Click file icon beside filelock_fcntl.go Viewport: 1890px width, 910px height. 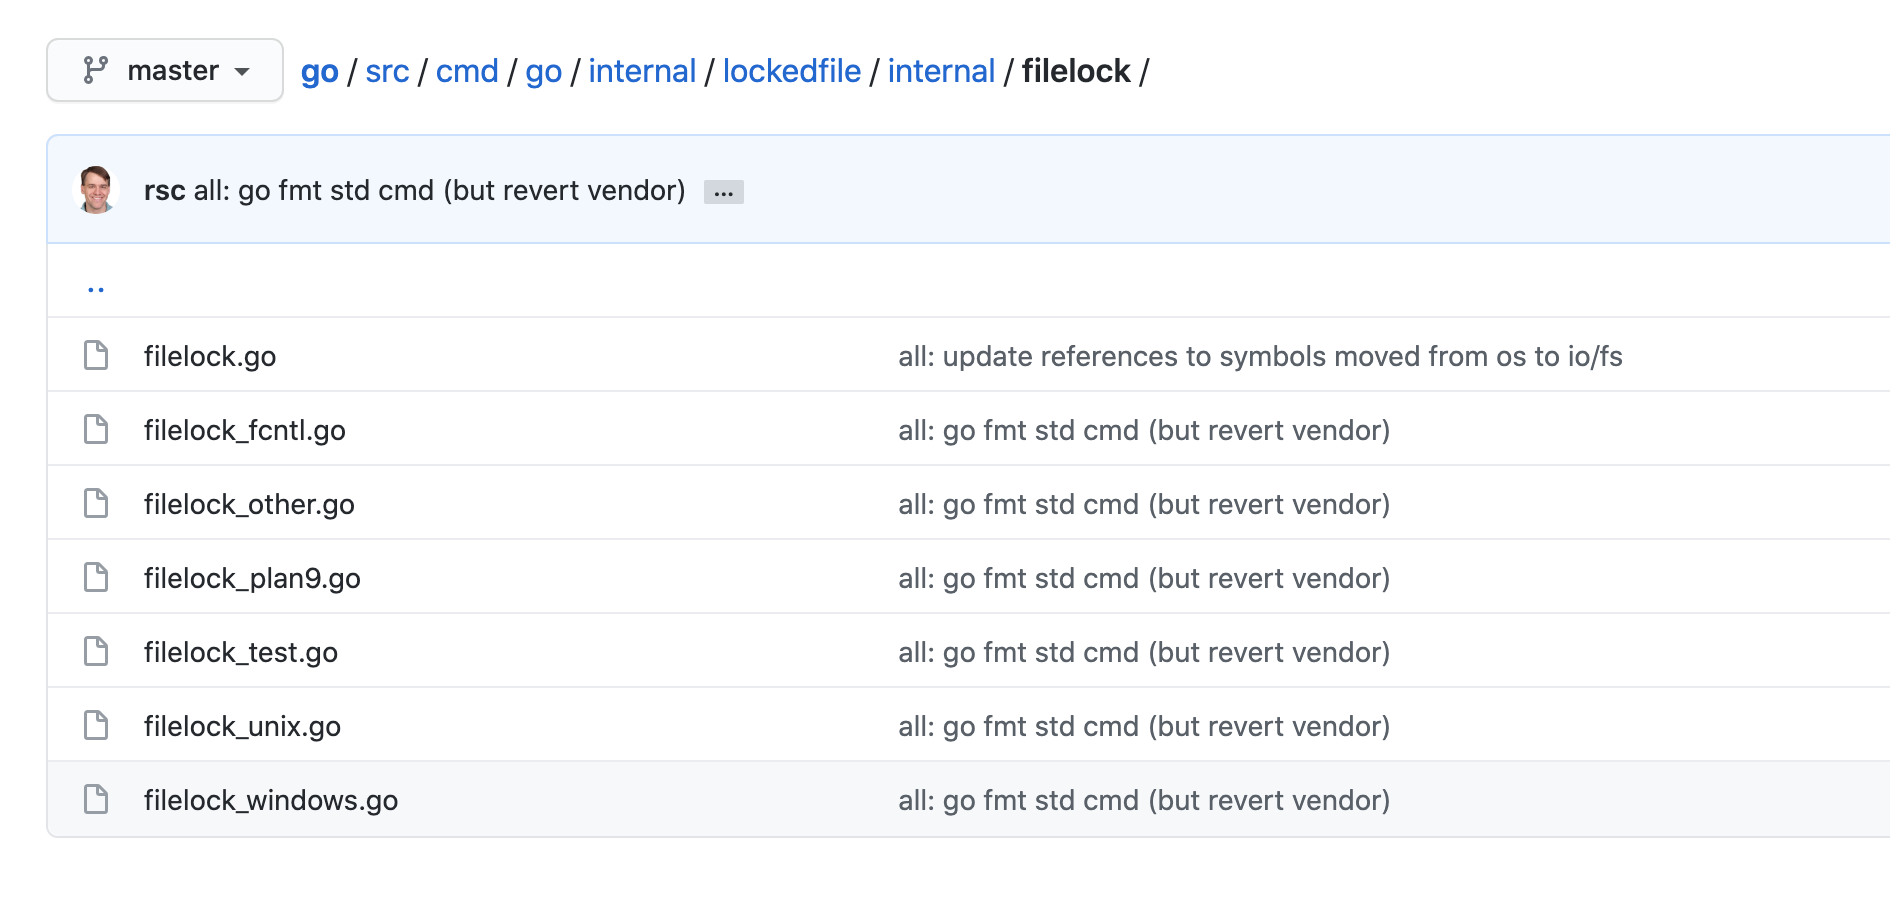pos(96,429)
